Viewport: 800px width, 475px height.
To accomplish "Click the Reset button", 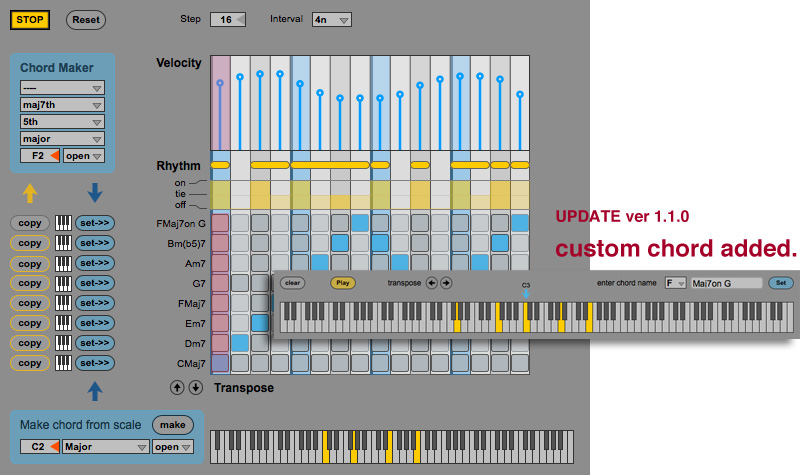I will pos(87,20).
